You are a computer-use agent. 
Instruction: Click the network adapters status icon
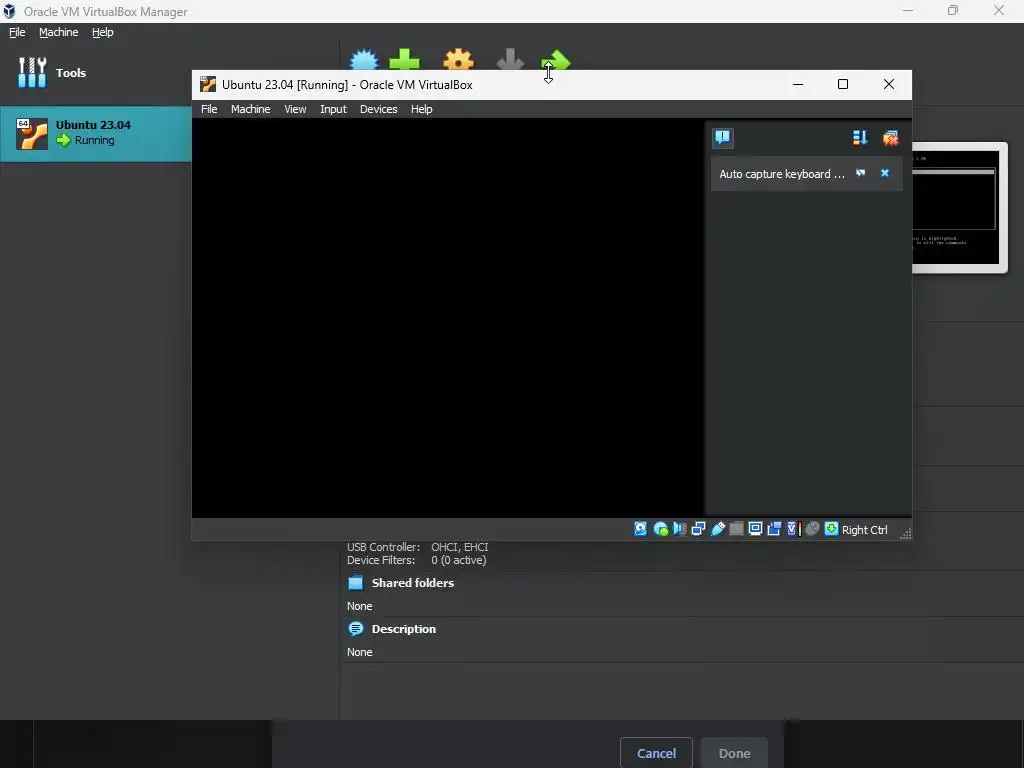click(x=698, y=529)
